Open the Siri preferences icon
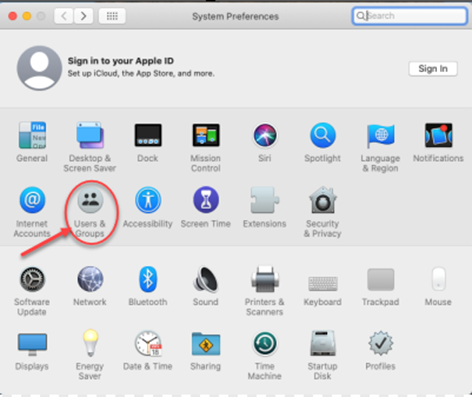 click(x=265, y=135)
